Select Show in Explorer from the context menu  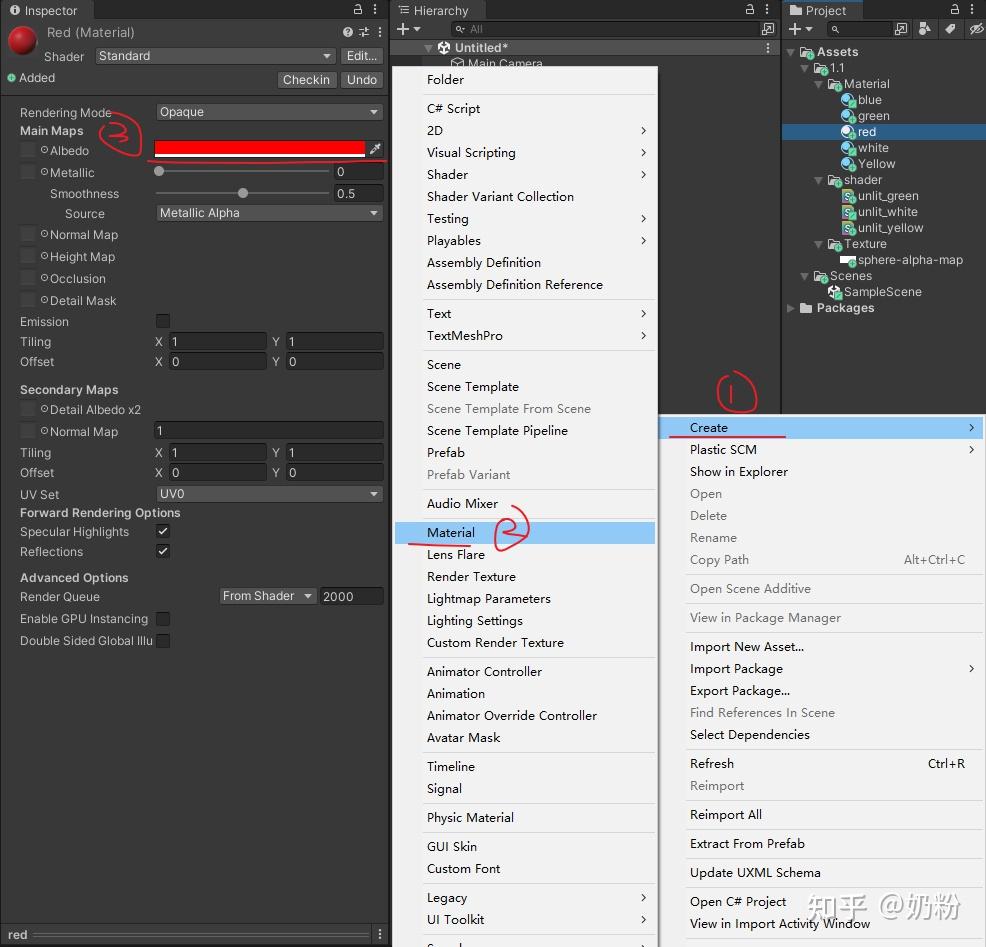pos(739,471)
